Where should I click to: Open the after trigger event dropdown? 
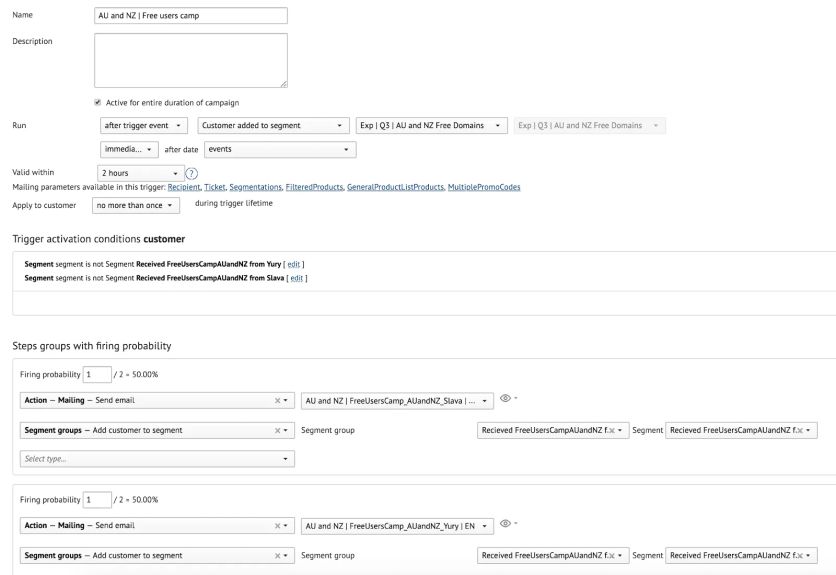click(144, 126)
